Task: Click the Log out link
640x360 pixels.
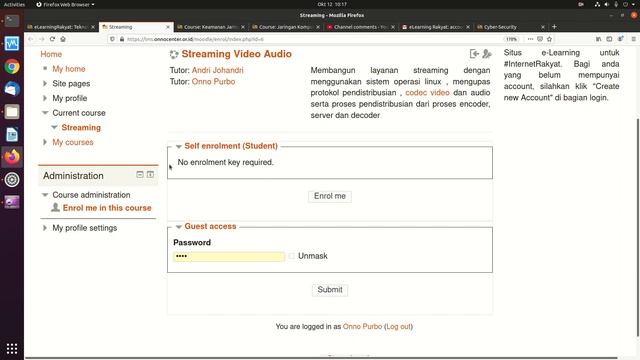Action: coord(398,327)
